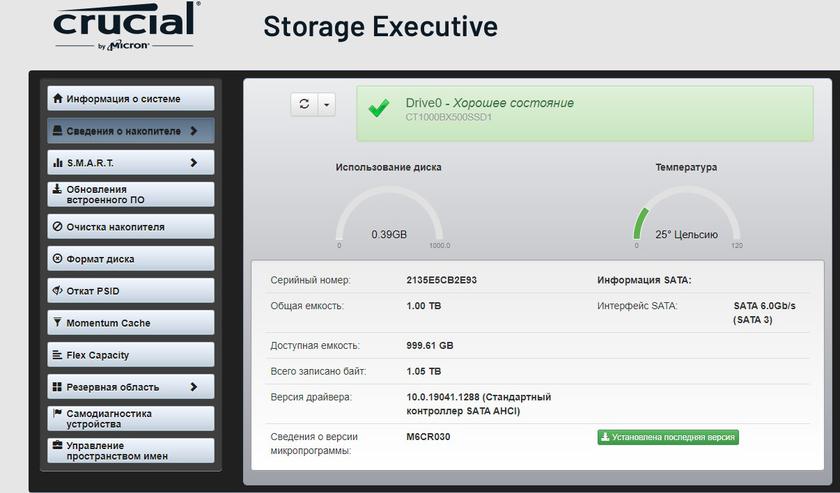Click the Crucial logo

tap(125, 25)
